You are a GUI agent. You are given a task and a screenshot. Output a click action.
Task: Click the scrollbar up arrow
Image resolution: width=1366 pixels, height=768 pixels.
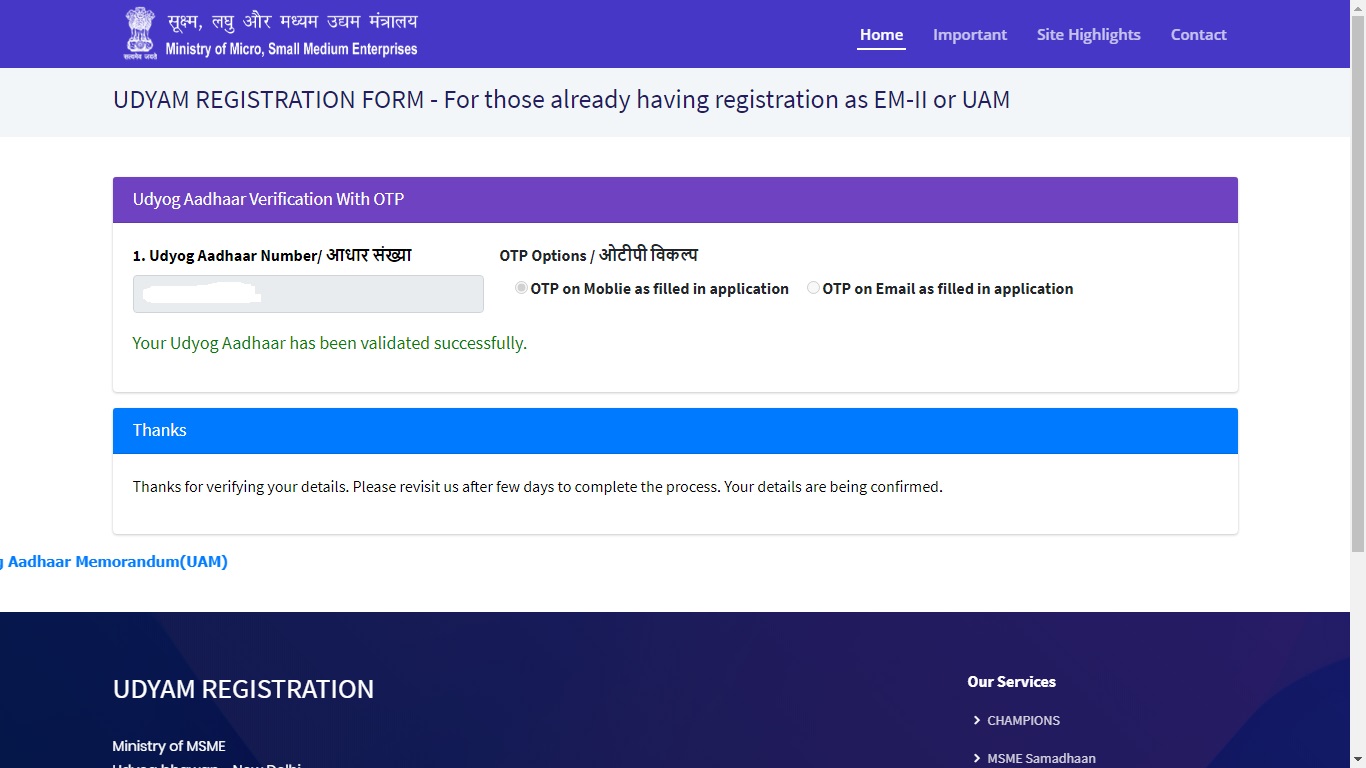point(1358,7)
